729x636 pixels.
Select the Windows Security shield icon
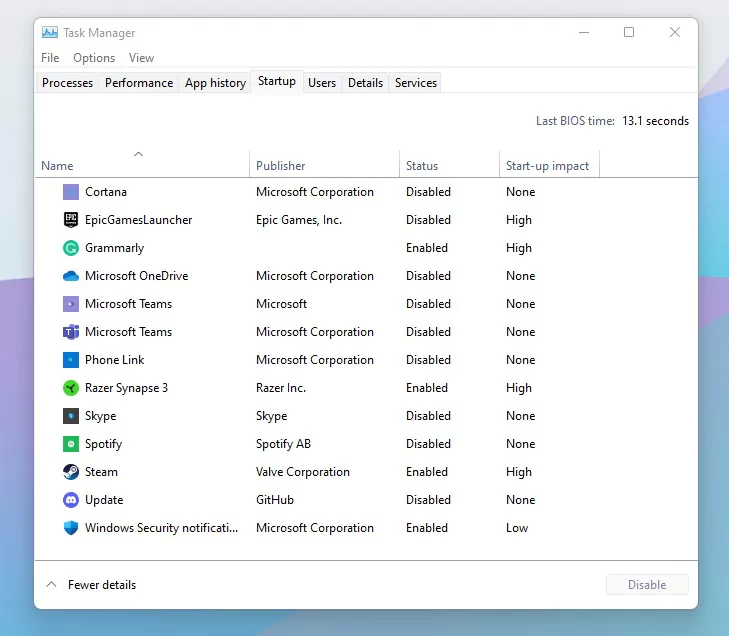(x=71, y=528)
